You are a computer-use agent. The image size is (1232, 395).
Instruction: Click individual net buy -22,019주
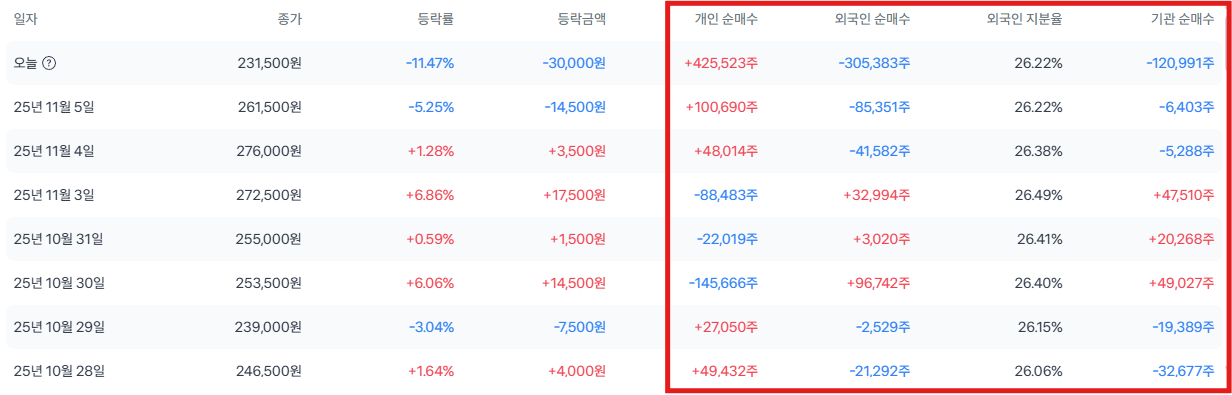pos(727,239)
